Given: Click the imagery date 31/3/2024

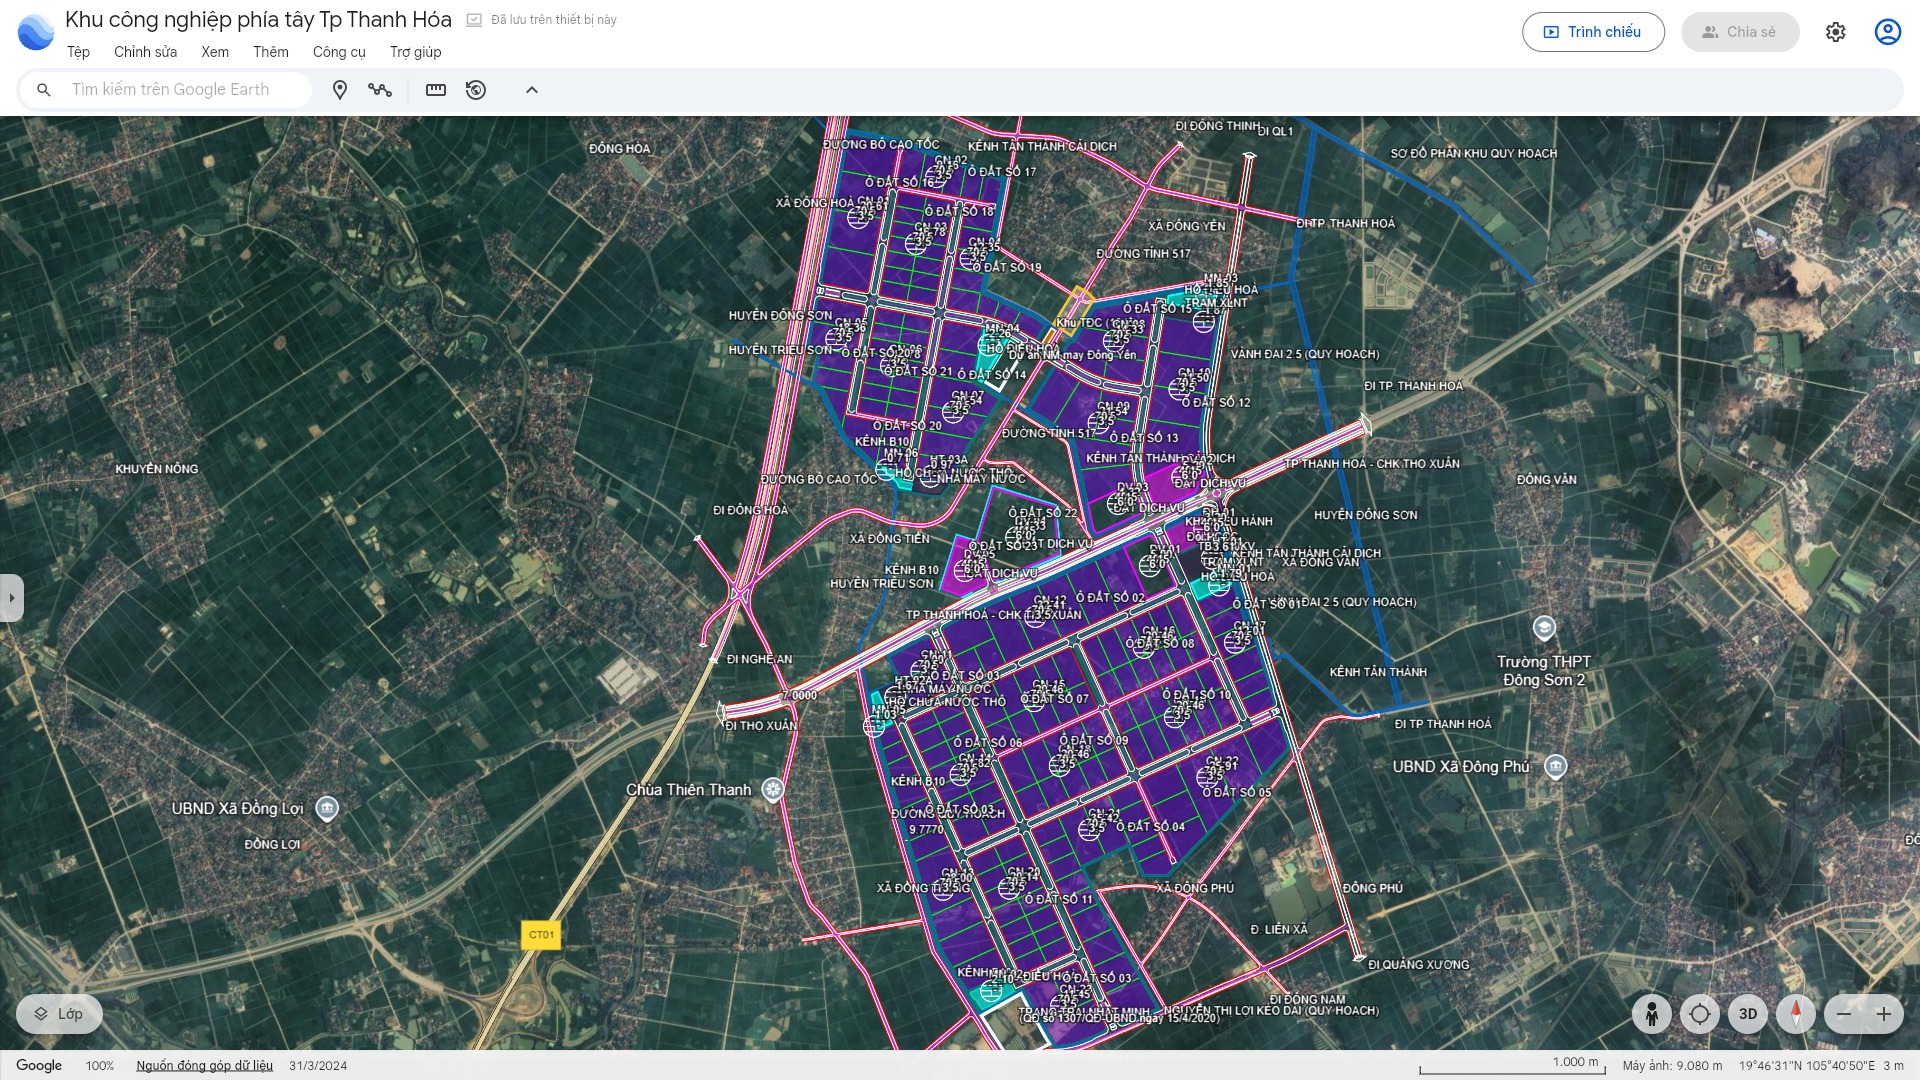Looking at the screenshot, I should tap(318, 1066).
